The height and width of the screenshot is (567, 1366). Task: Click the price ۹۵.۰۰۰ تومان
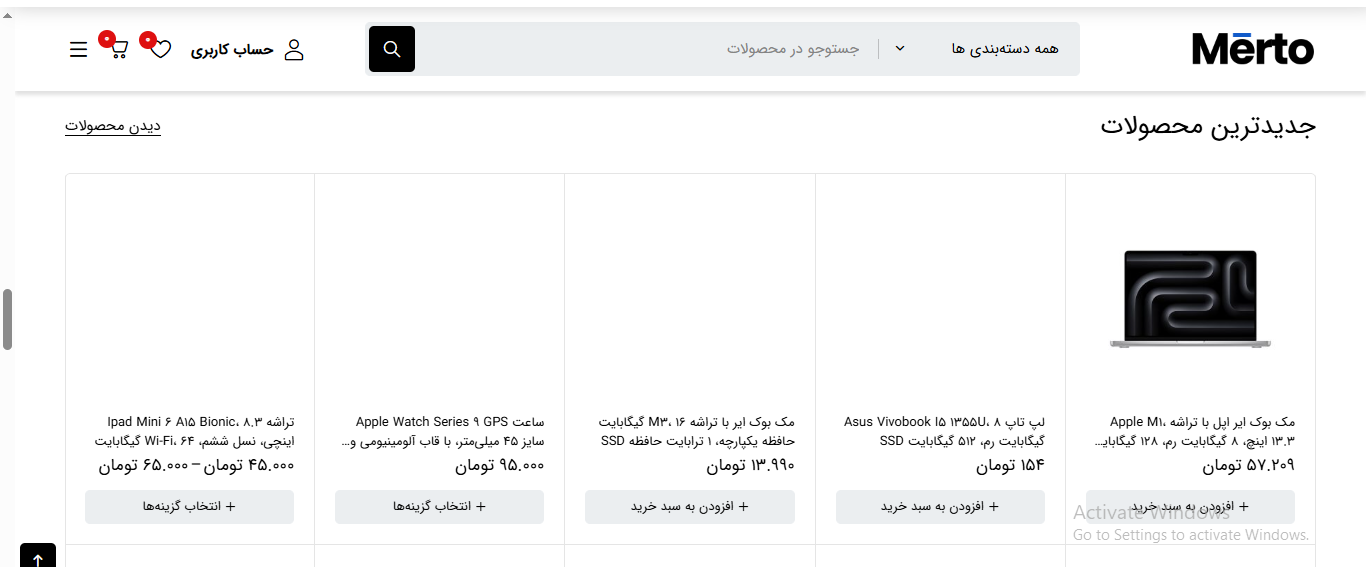[x=499, y=466]
